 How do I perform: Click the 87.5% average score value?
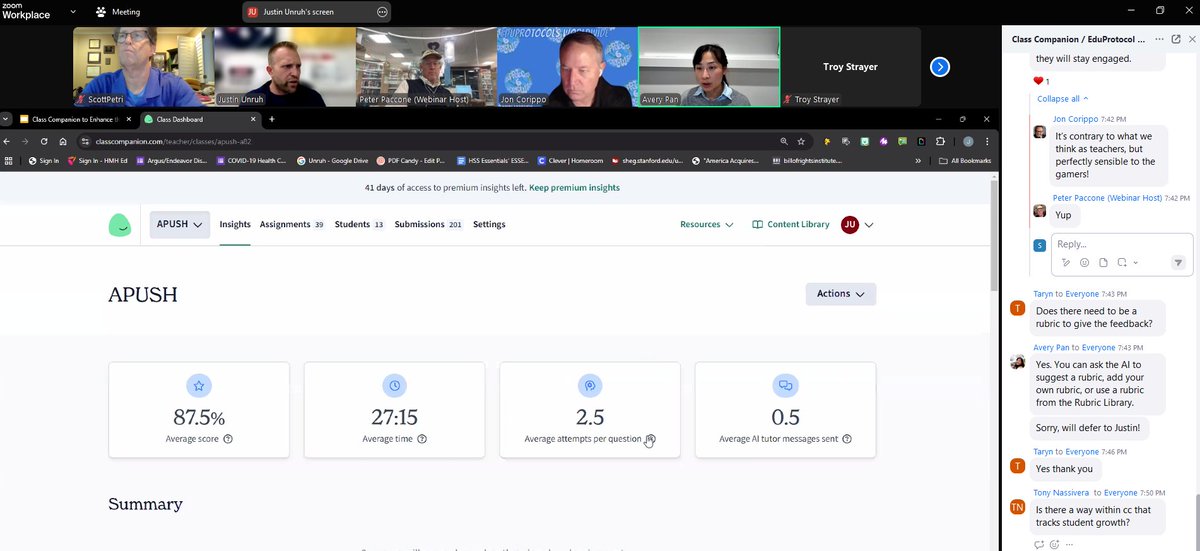[198, 418]
